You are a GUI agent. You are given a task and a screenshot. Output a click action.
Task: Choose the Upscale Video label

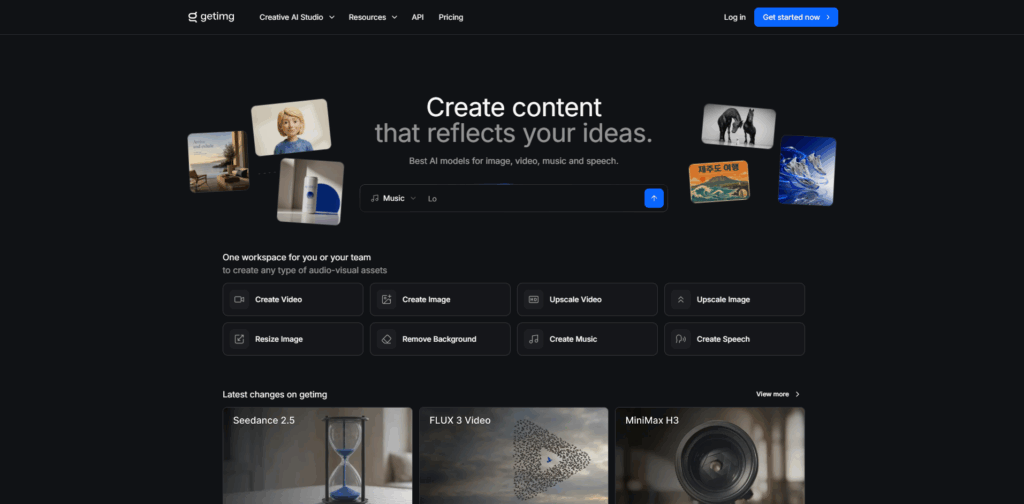tap(575, 300)
